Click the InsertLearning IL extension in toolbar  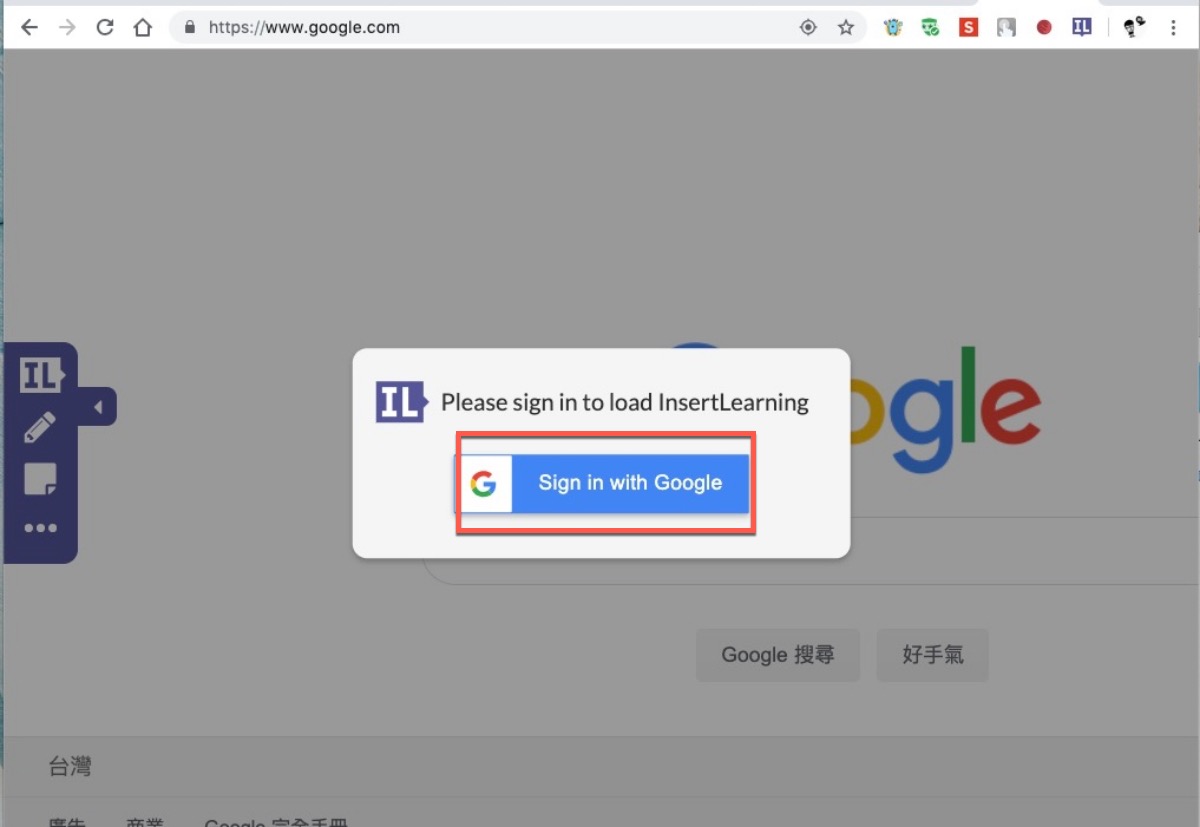pyautogui.click(x=1082, y=28)
